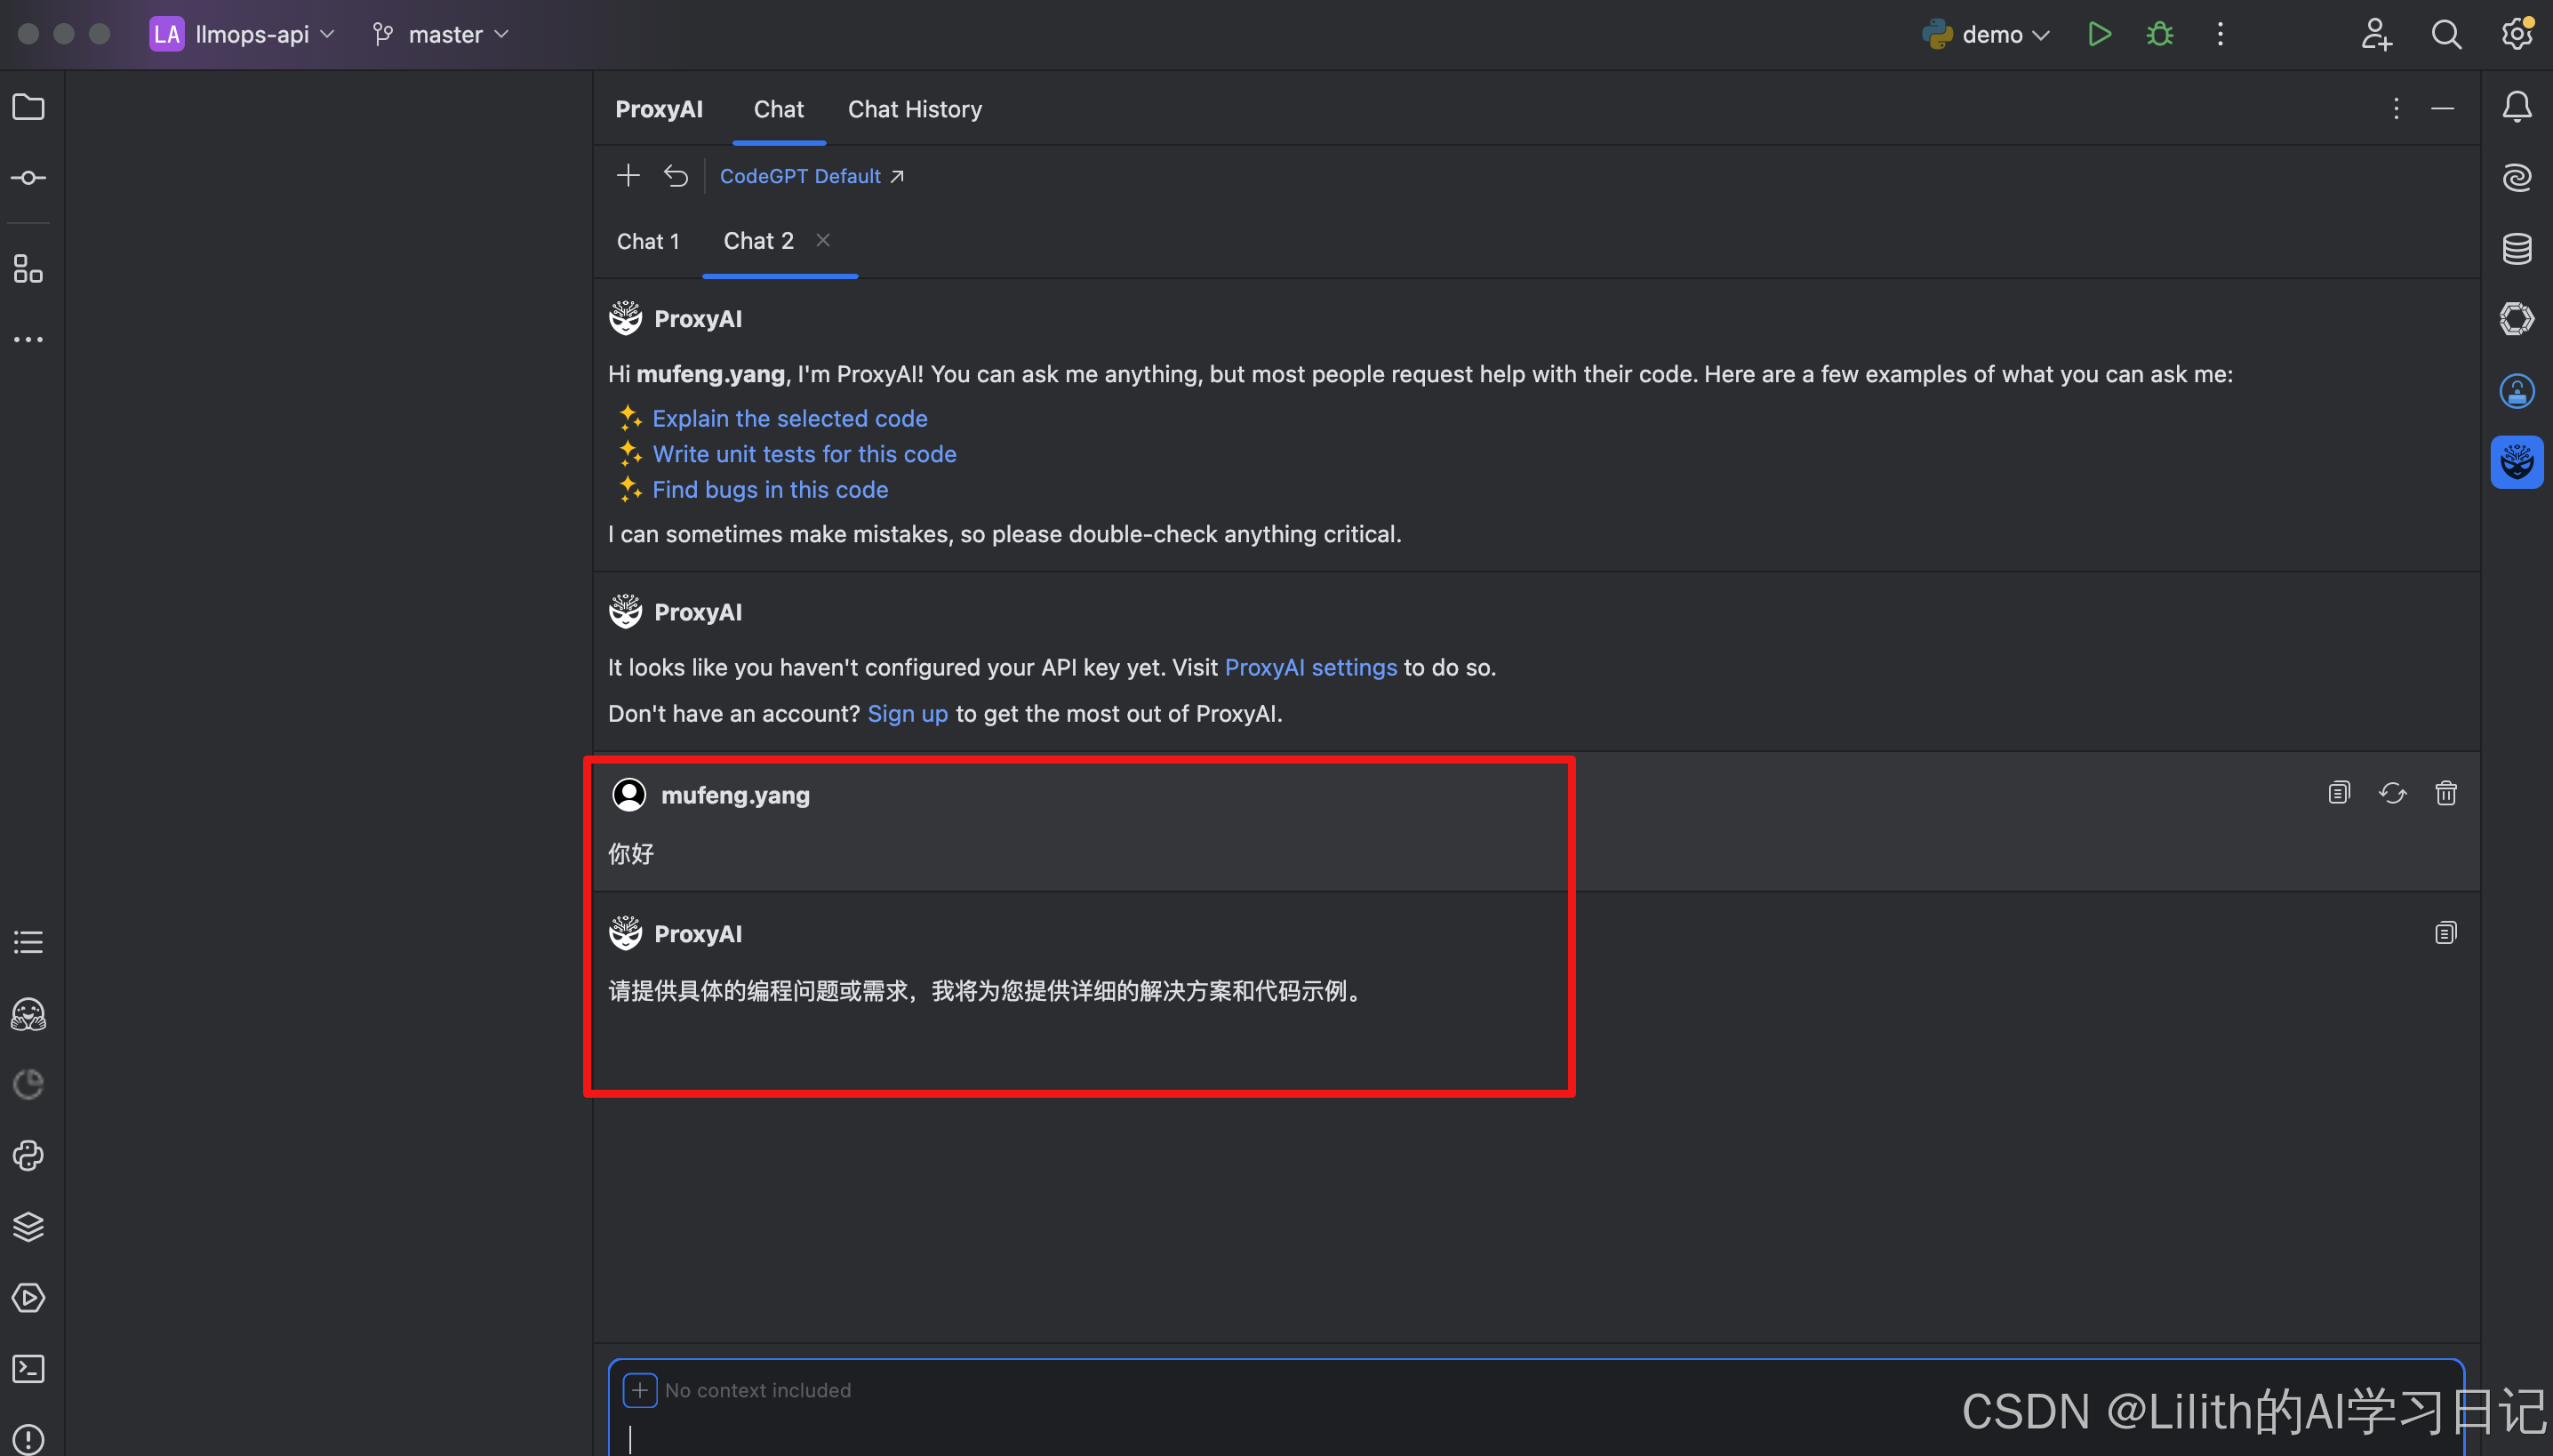This screenshot has height=1456, width=2553.
Task: Open the Database tool window
Action: coord(2516,249)
